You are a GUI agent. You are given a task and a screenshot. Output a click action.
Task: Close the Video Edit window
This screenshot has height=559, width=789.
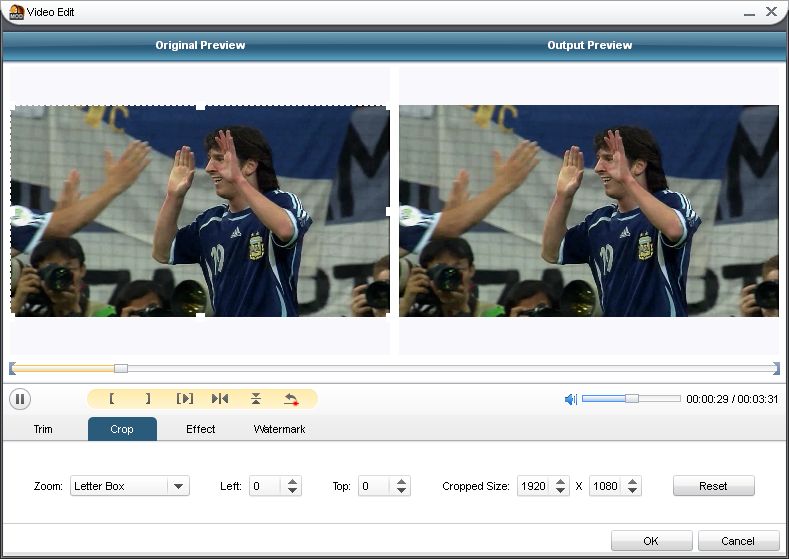(x=771, y=12)
